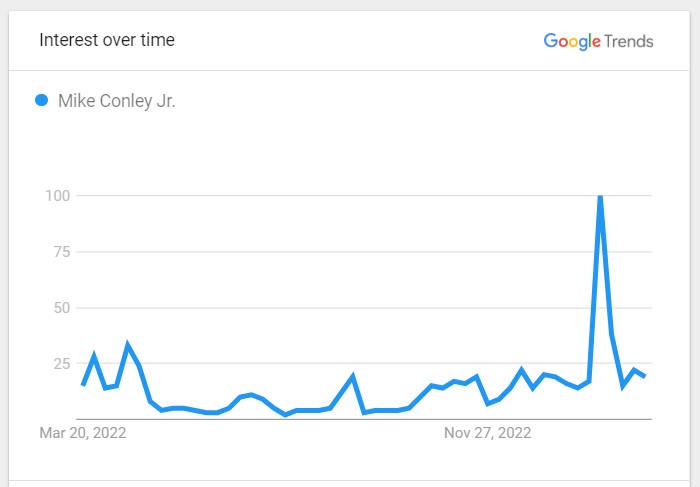Click the Interest over time heading
Image resolution: width=700 pixels, height=487 pixels.
[x=107, y=40]
